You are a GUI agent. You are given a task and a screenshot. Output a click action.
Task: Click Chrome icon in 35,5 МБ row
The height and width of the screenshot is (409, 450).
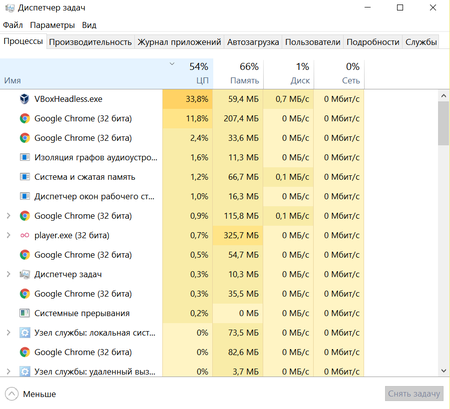pyautogui.click(x=24, y=294)
